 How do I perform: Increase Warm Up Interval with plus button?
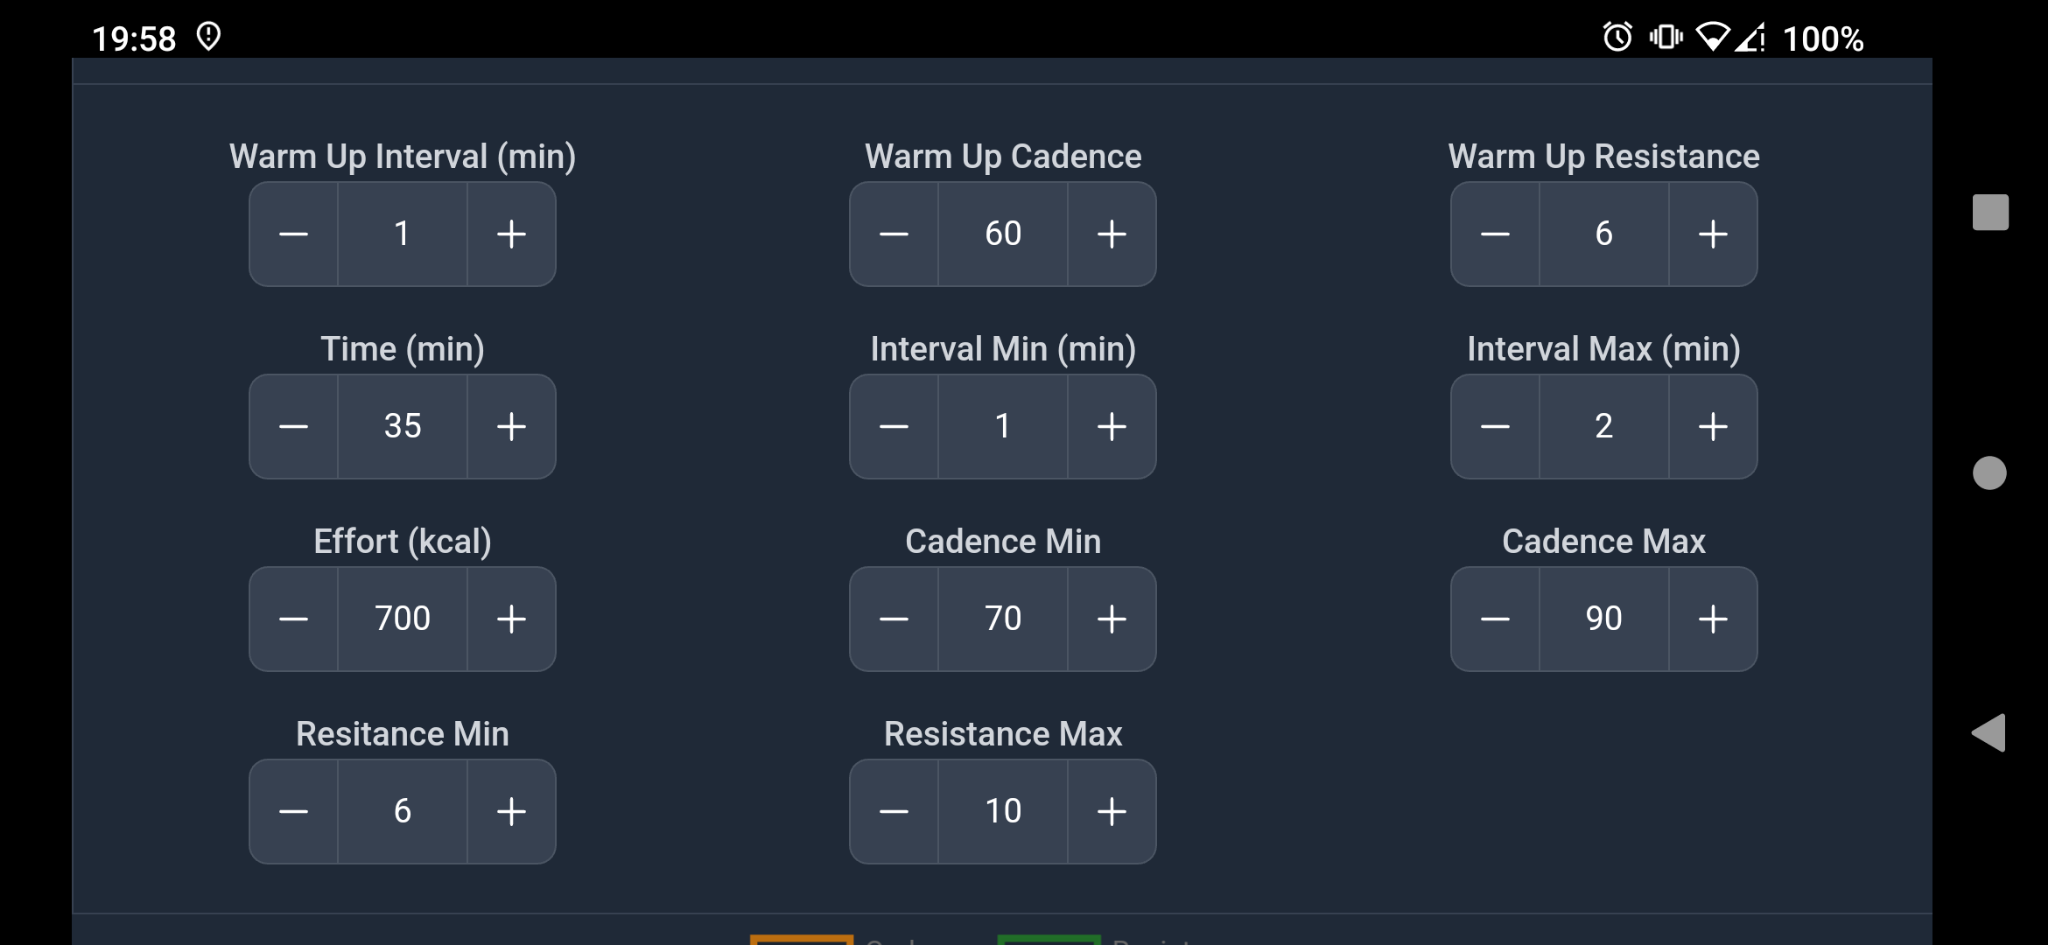[511, 234]
